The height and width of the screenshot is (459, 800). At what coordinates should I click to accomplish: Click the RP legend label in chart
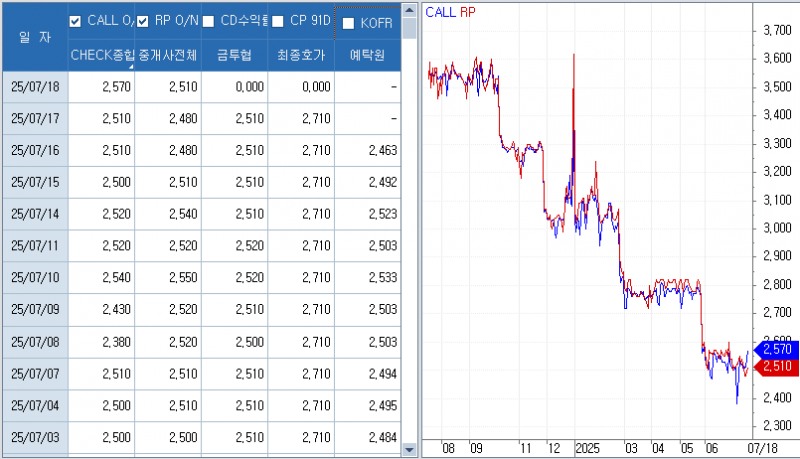click(x=467, y=12)
